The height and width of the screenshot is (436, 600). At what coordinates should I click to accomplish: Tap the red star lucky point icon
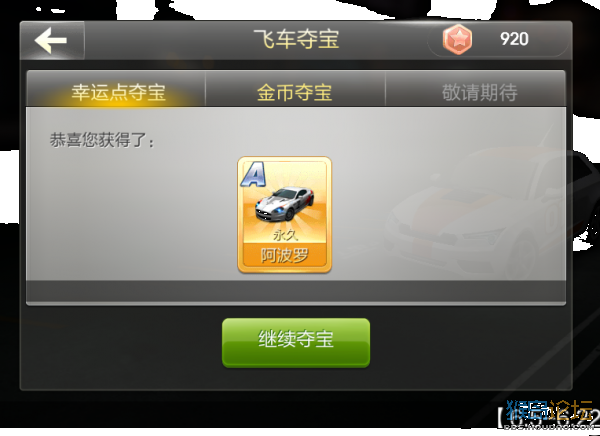(x=457, y=39)
